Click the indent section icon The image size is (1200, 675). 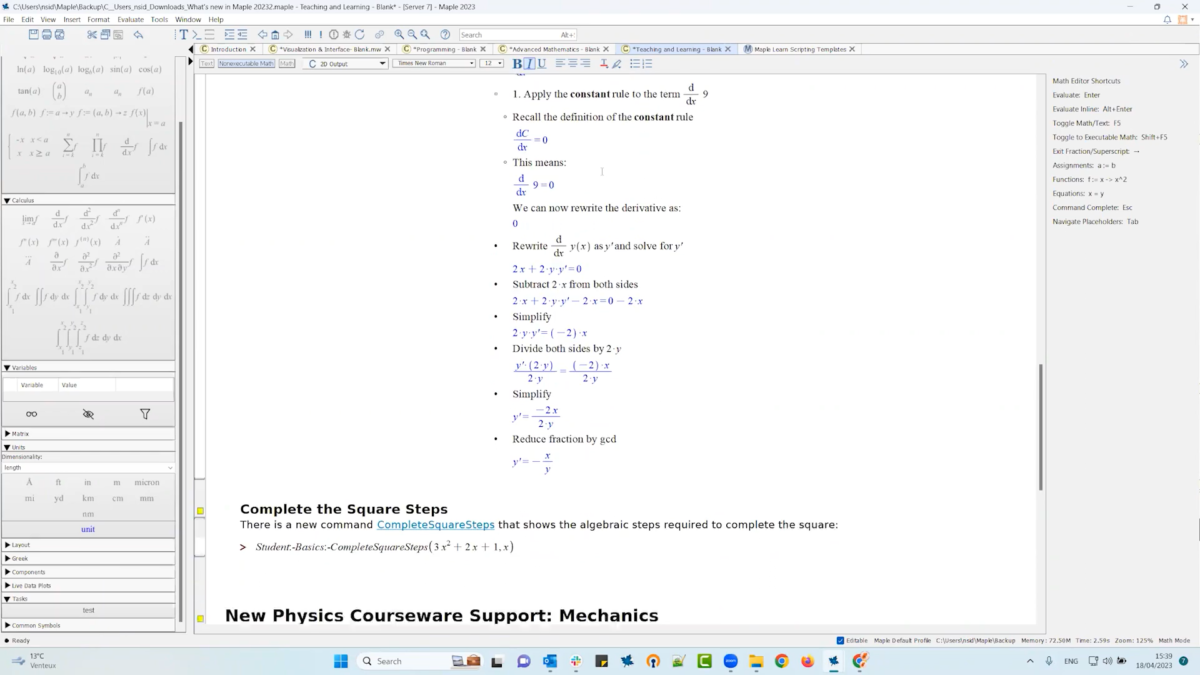coord(229,34)
